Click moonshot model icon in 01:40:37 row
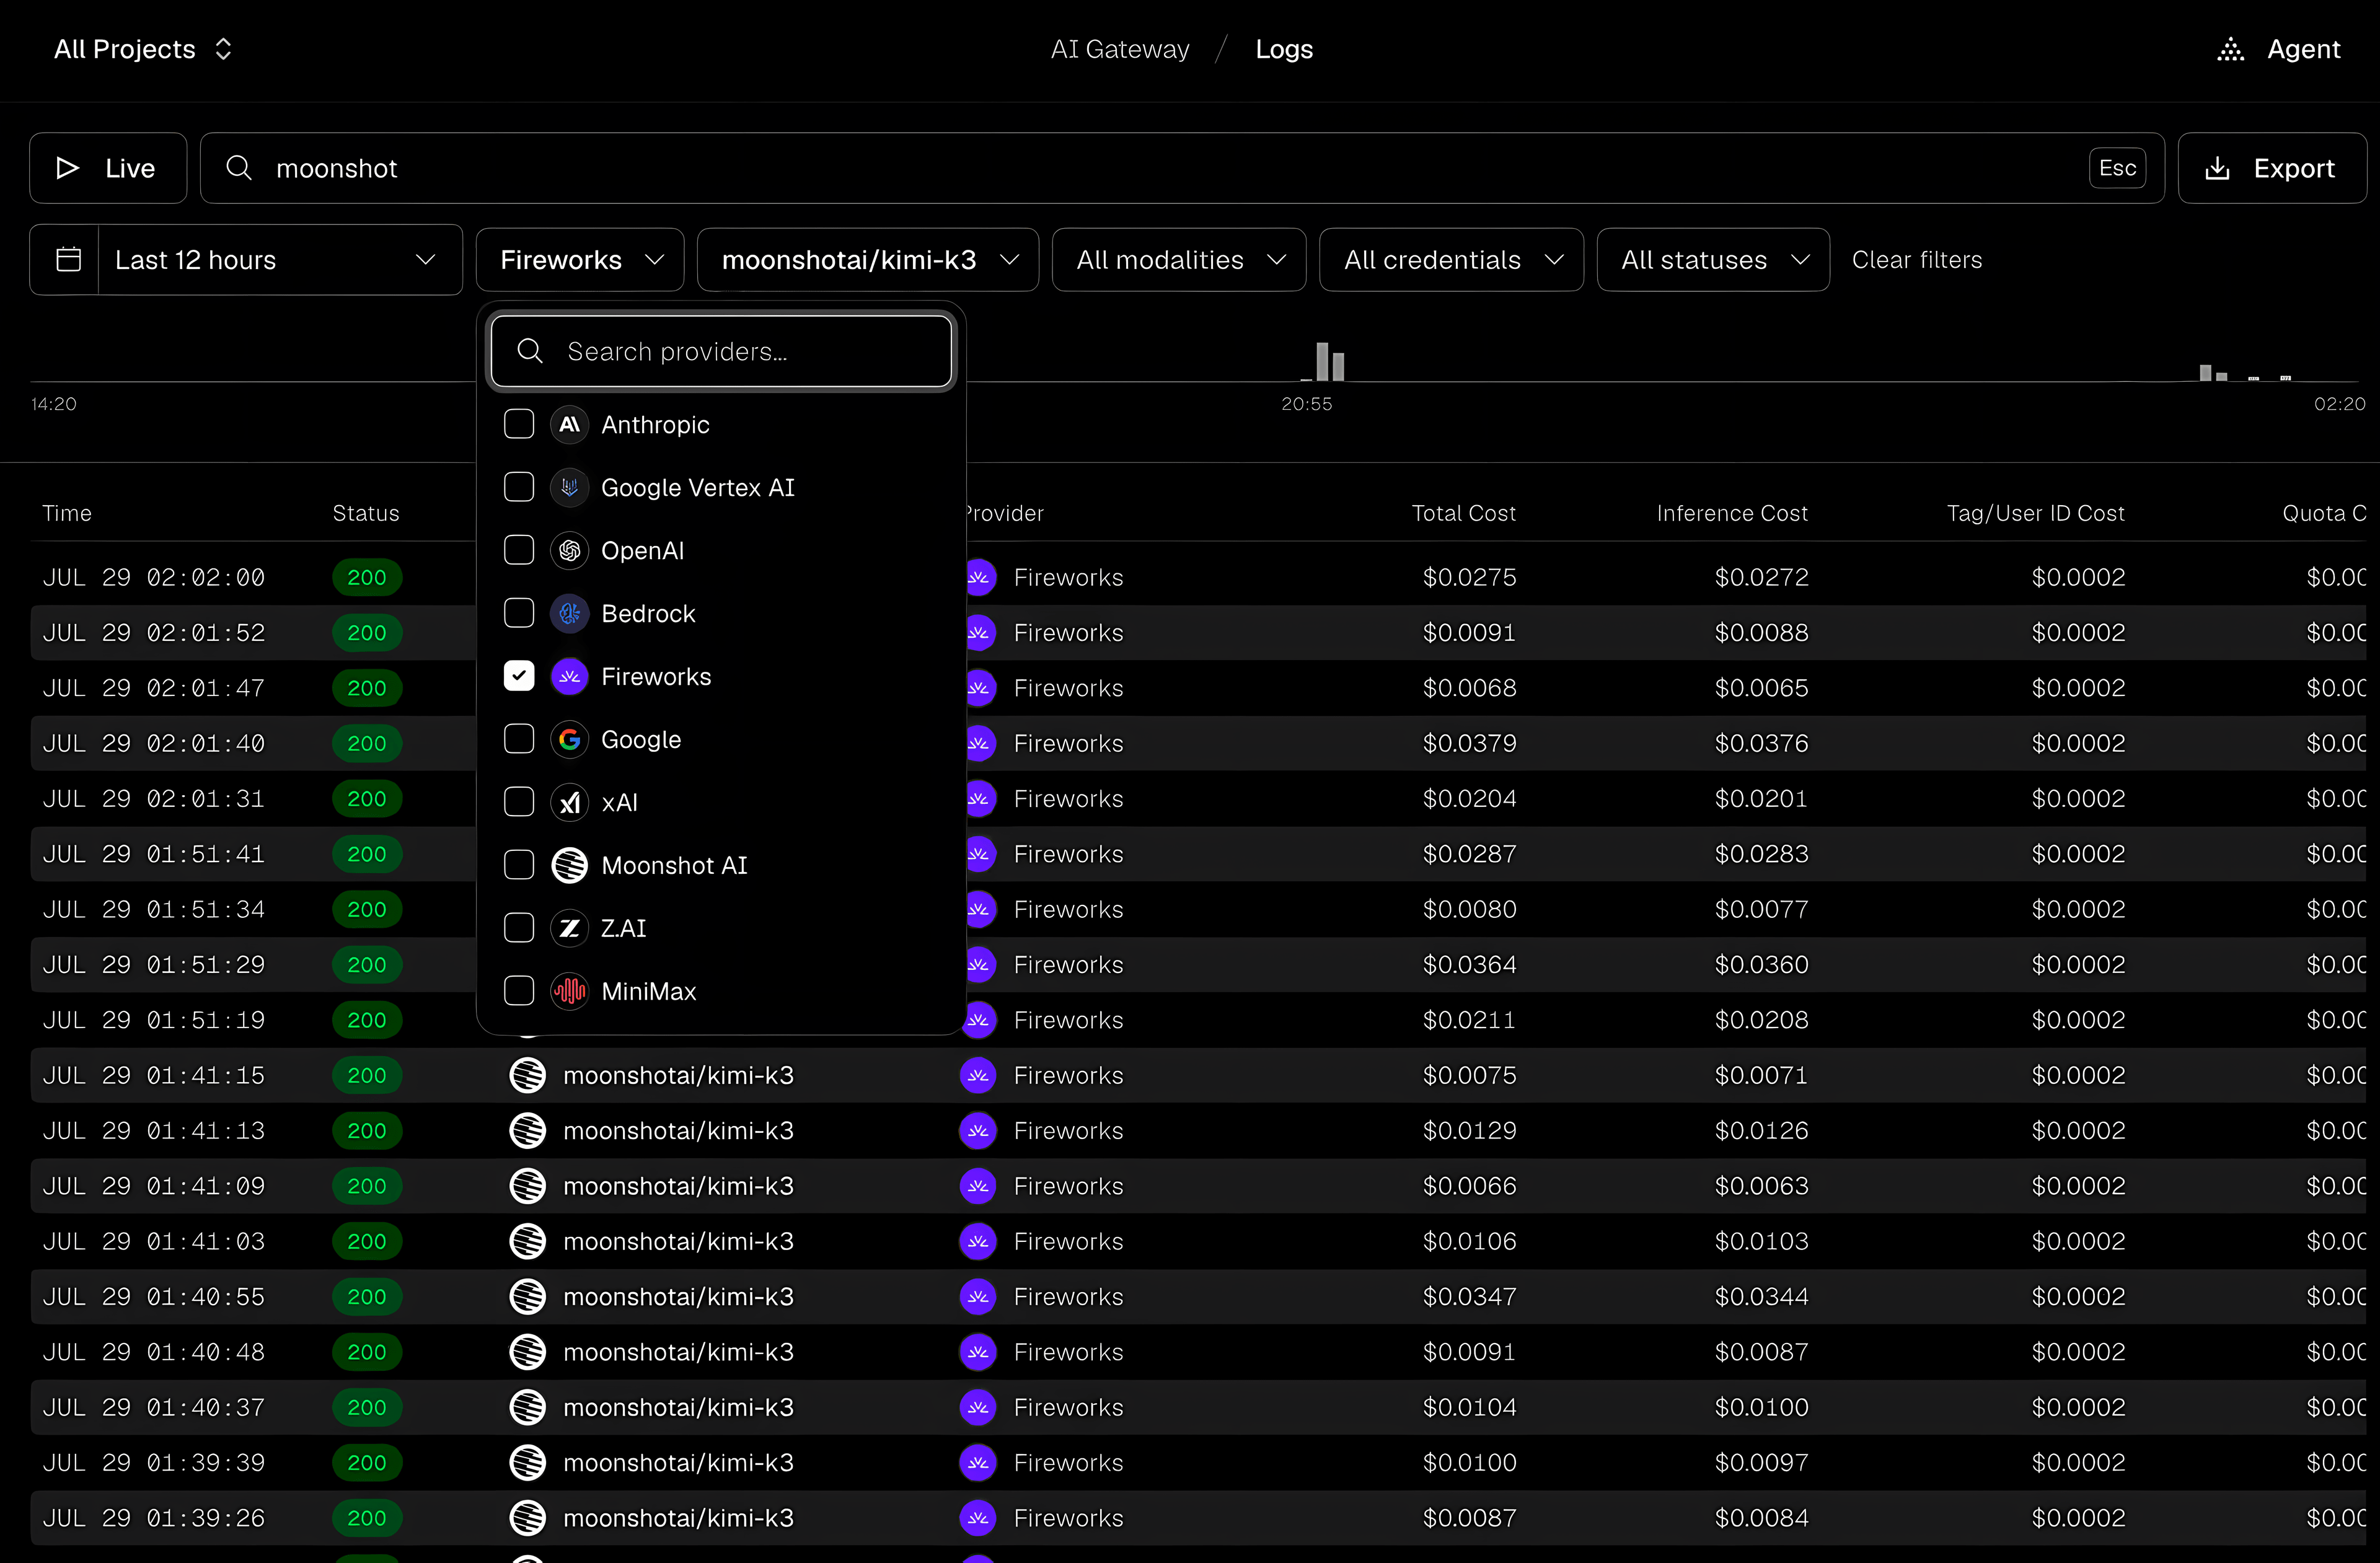This screenshot has height=1563, width=2380. (x=527, y=1408)
